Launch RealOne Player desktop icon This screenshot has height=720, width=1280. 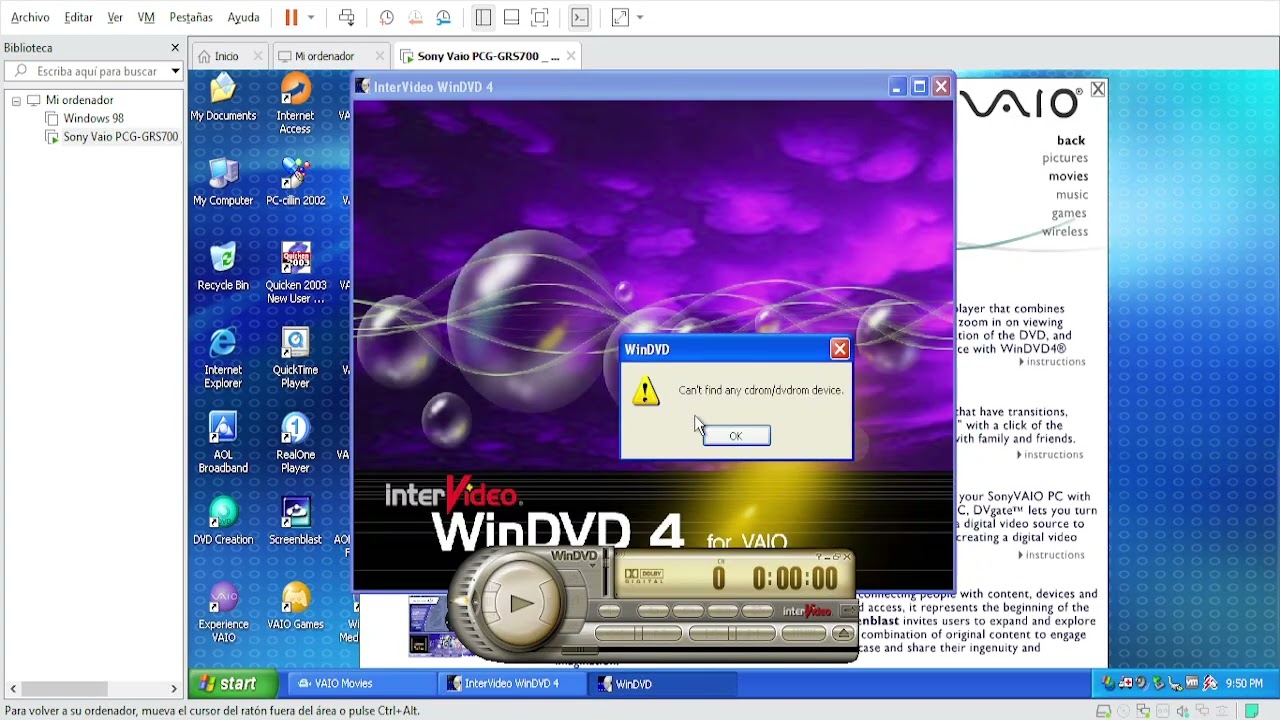click(295, 443)
